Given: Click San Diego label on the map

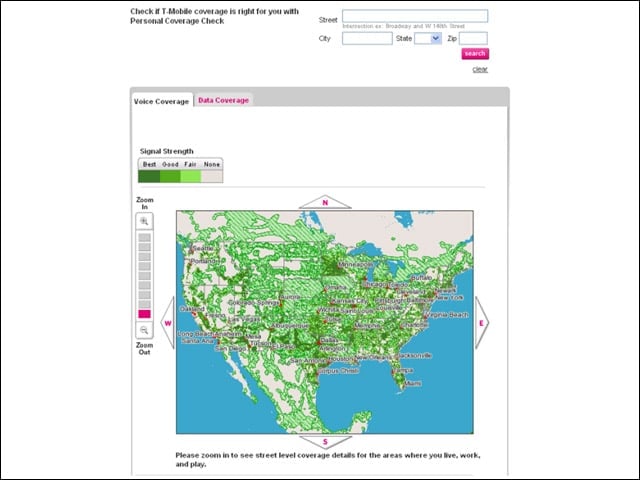Looking at the screenshot, I should click(x=231, y=349).
